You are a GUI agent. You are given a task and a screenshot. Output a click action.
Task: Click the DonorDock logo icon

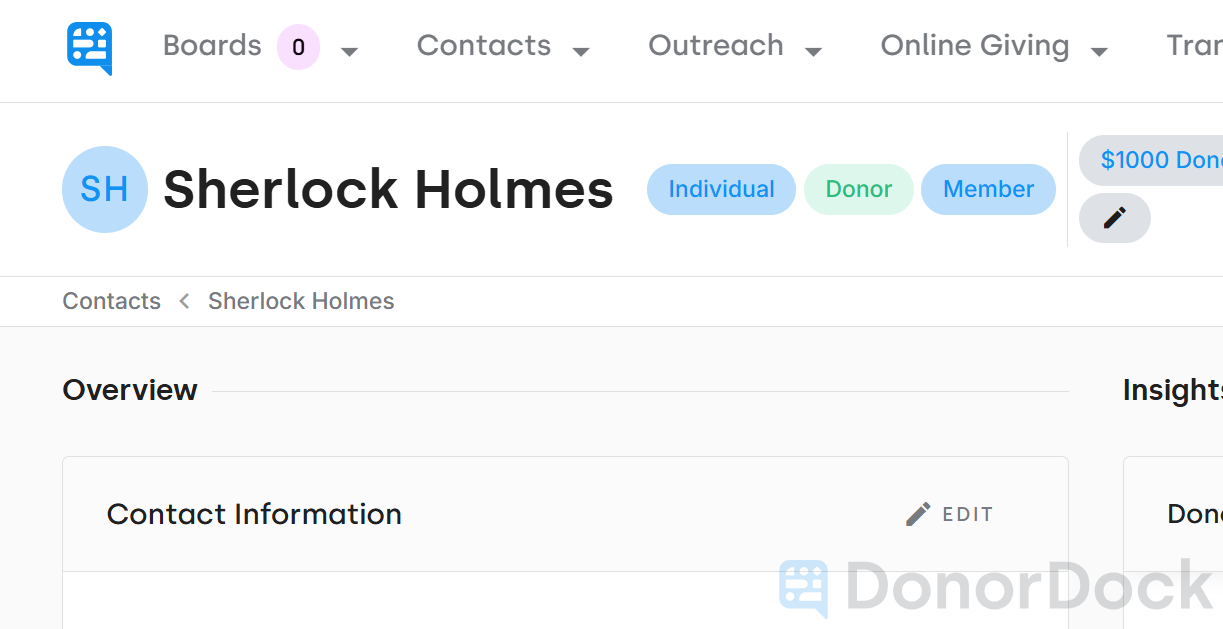coord(88,46)
